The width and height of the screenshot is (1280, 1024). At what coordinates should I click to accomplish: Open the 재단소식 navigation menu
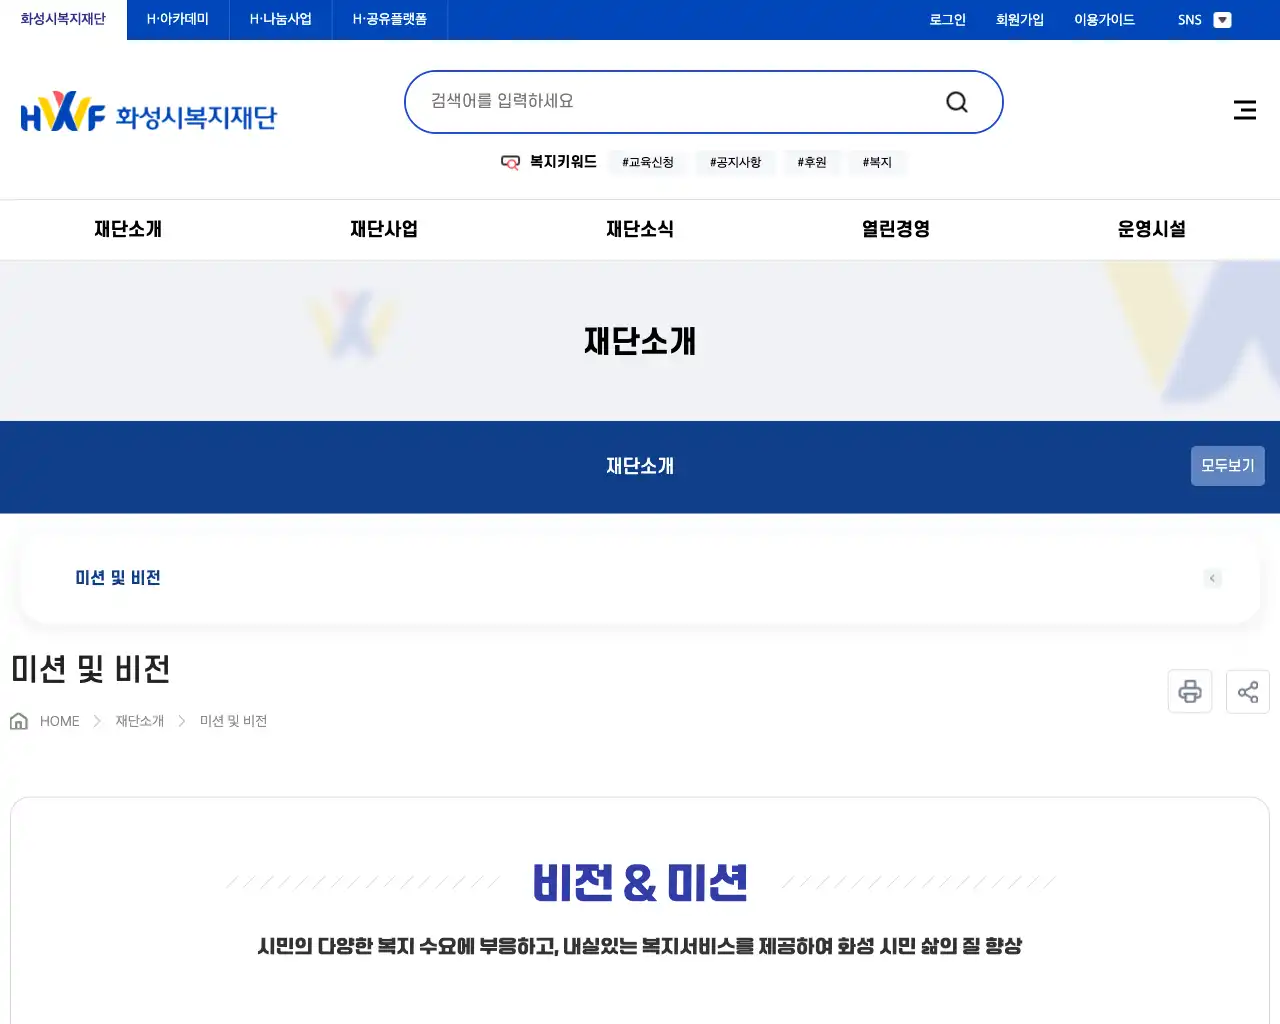pyautogui.click(x=640, y=229)
